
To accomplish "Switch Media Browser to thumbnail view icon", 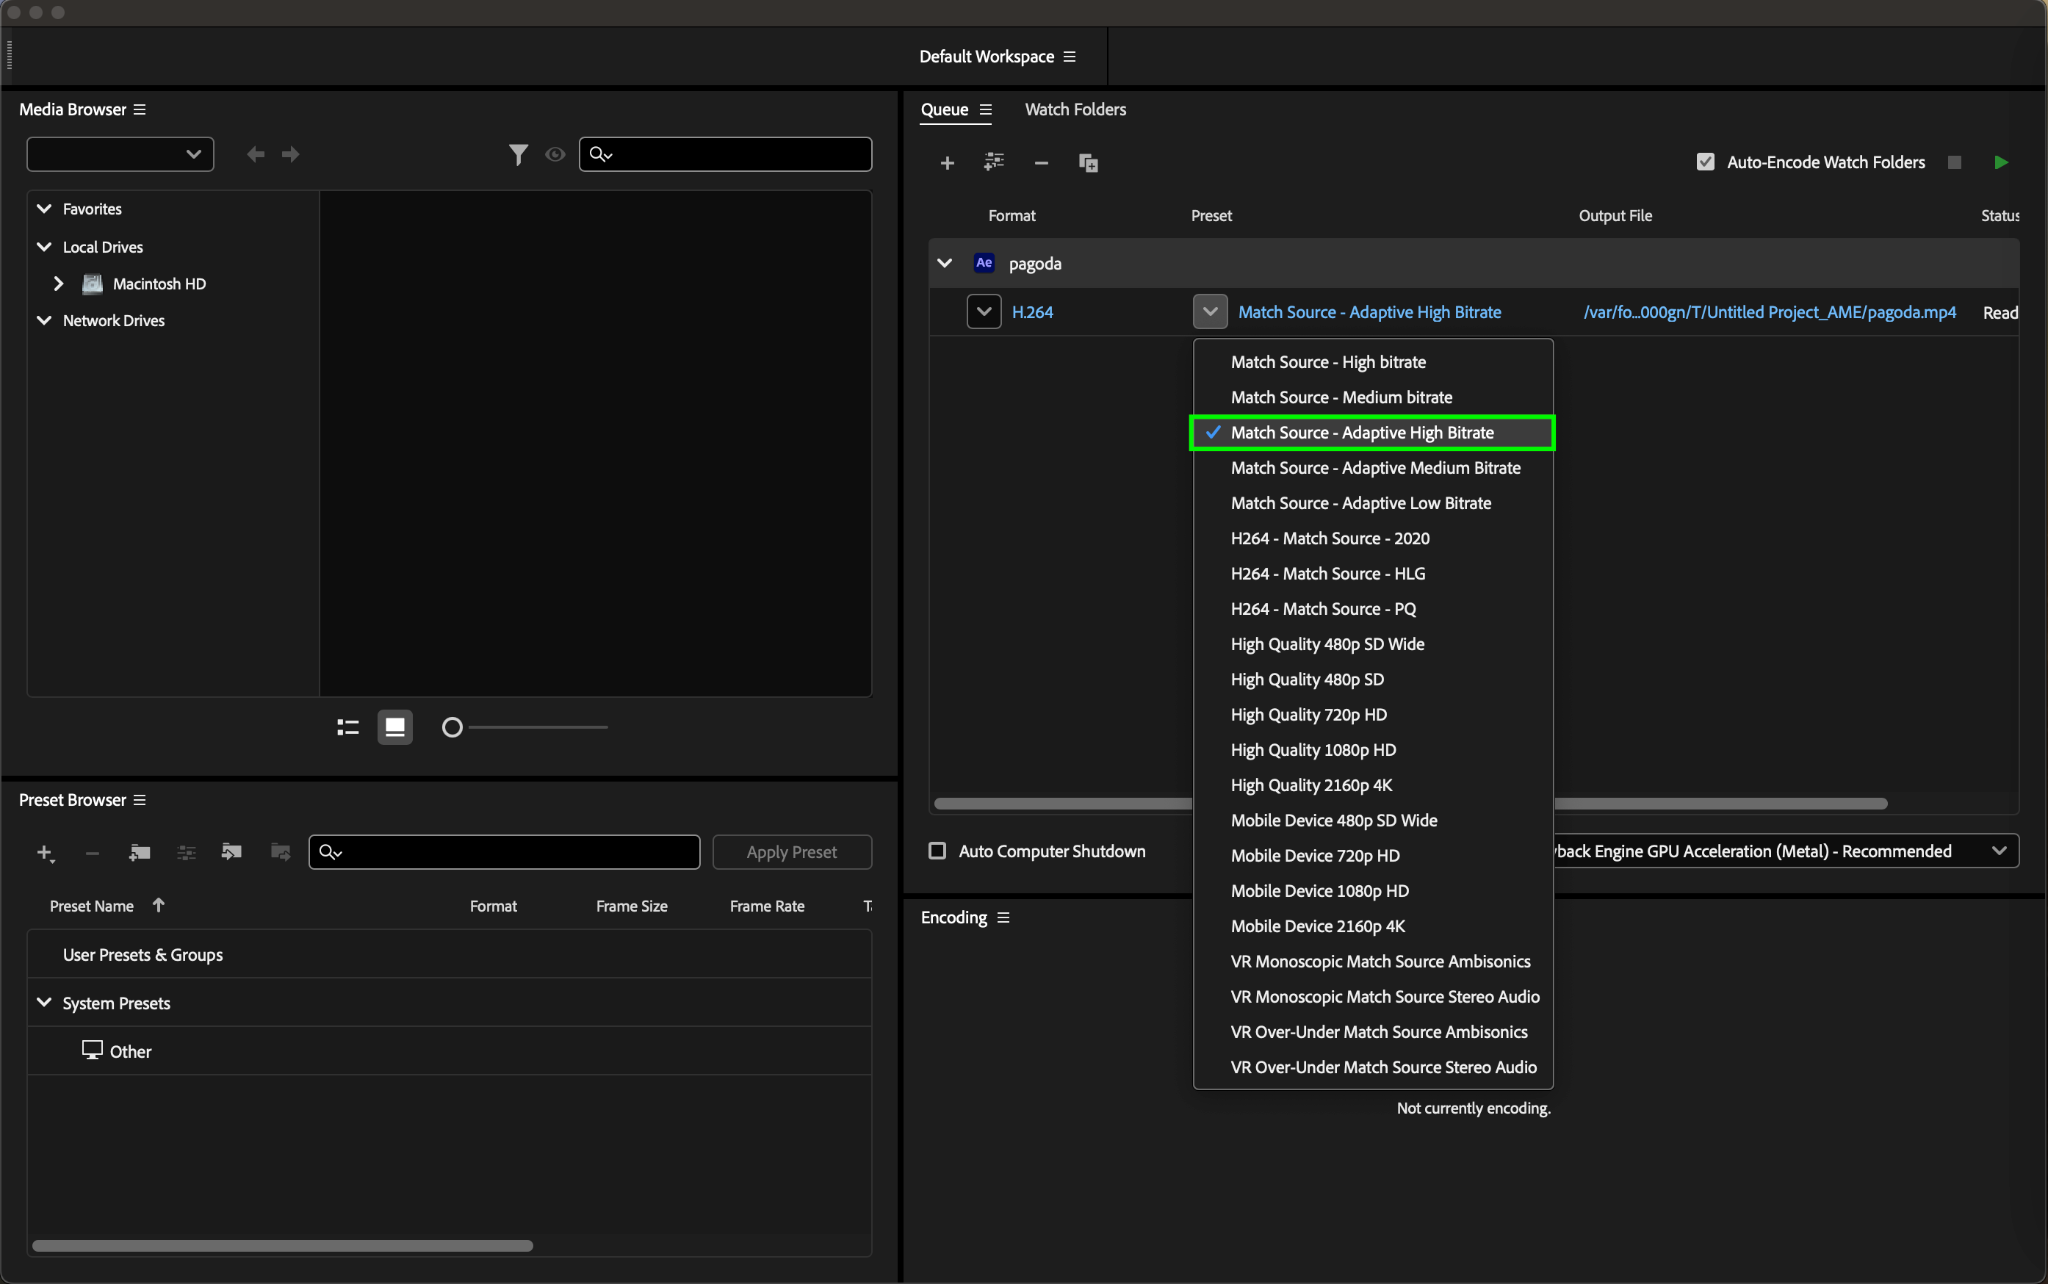I will 395,727.
